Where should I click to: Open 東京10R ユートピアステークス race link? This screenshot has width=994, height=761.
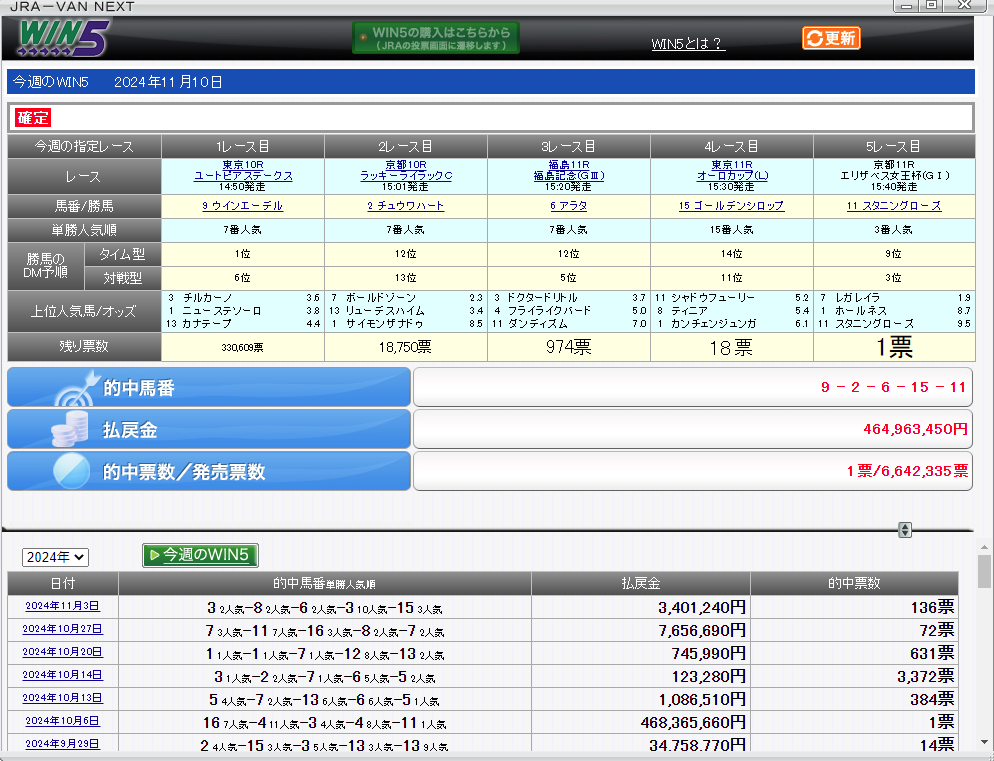(243, 170)
